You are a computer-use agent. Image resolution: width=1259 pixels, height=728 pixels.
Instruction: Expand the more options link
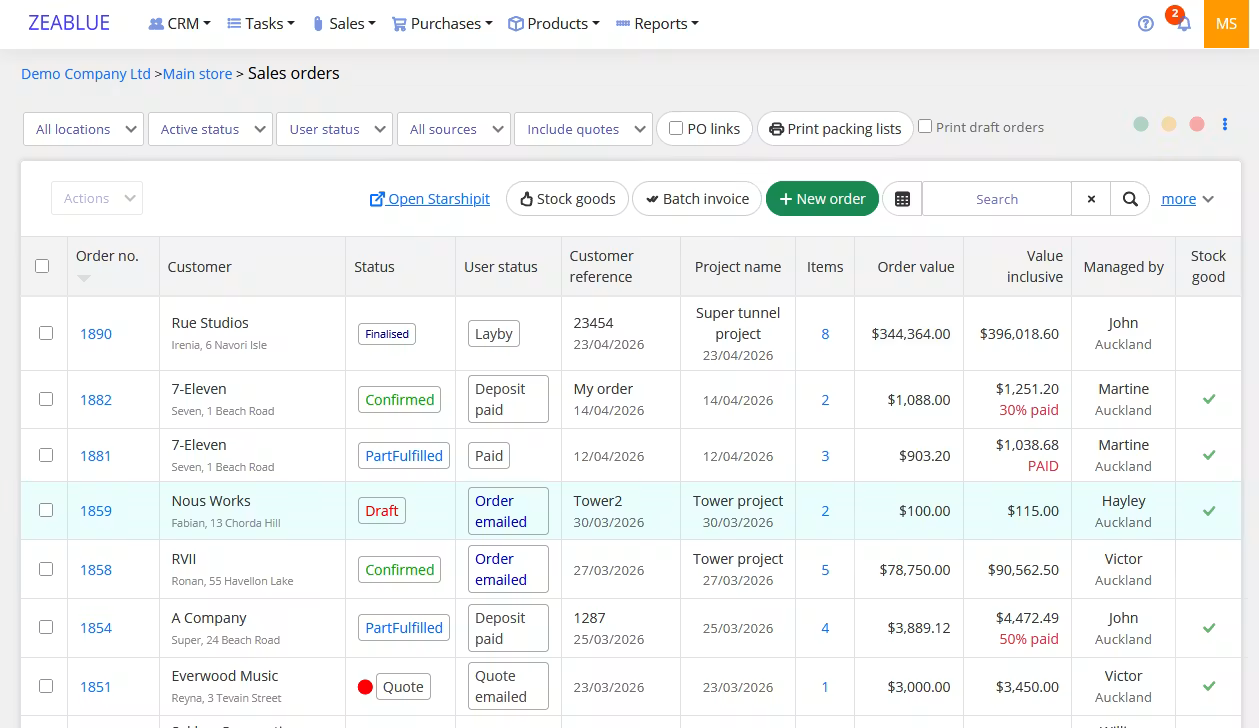pos(1187,199)
